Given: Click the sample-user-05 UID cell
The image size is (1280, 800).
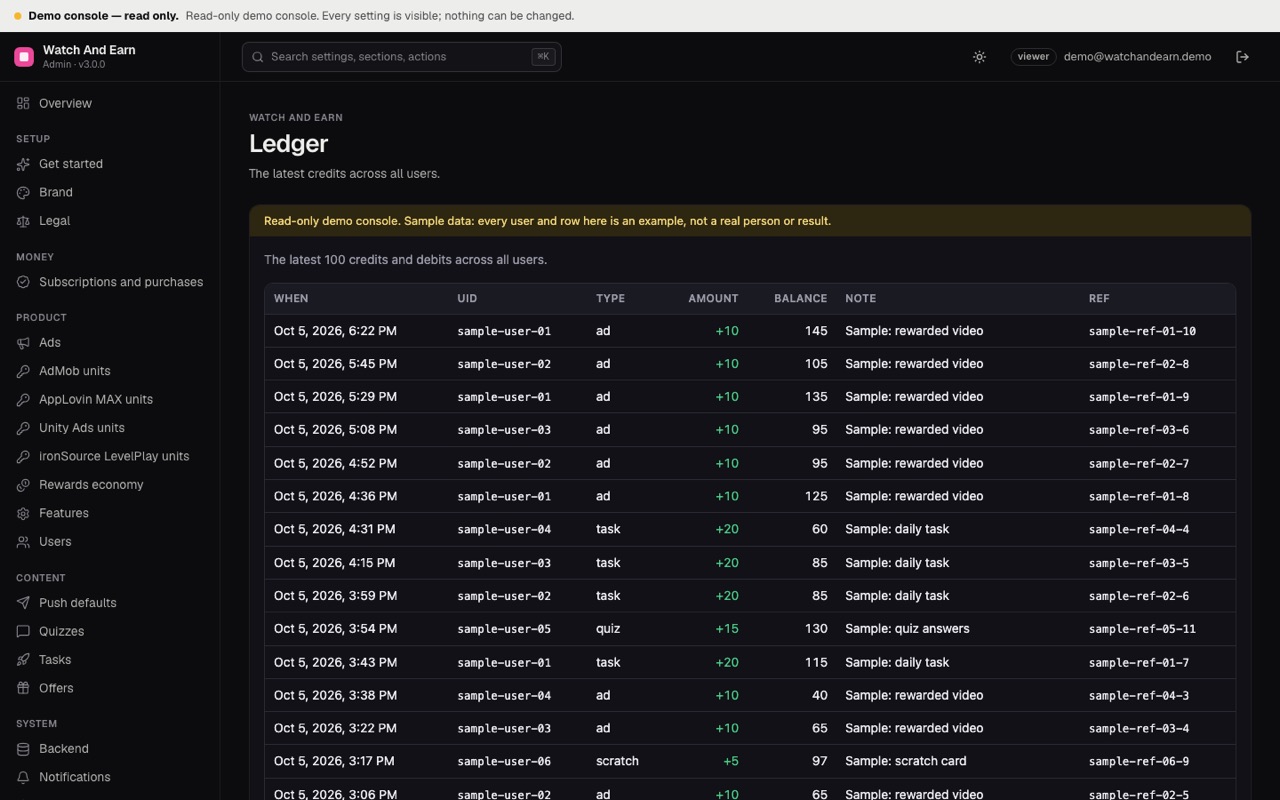Looking at the screenshot, I should pyautogui.click(x=504, y=629).
